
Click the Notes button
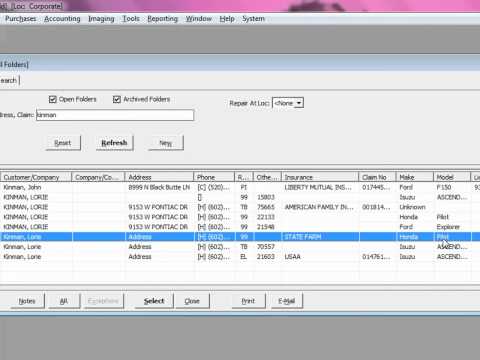[27, 301]
